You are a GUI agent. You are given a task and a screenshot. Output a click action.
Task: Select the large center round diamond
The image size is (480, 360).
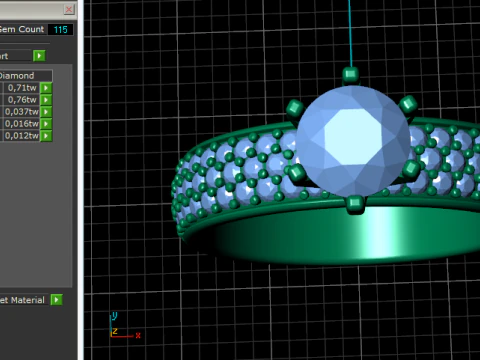353,141
